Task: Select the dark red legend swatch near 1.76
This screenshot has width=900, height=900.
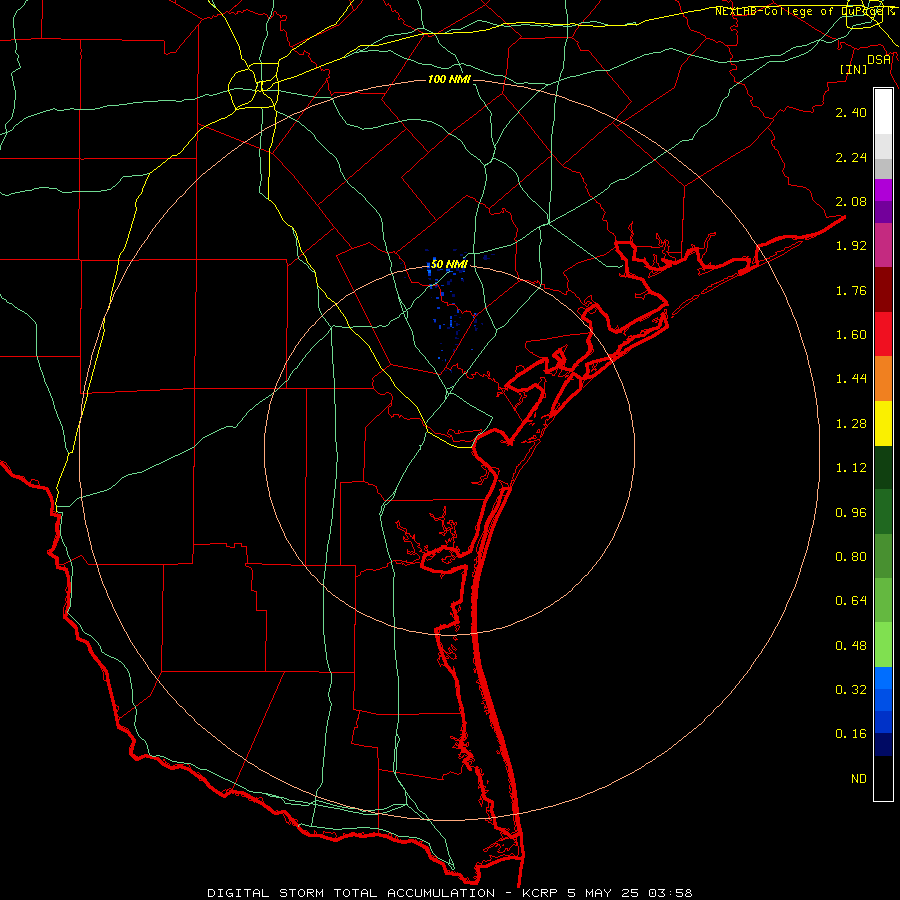Action: tap(883, 290)
